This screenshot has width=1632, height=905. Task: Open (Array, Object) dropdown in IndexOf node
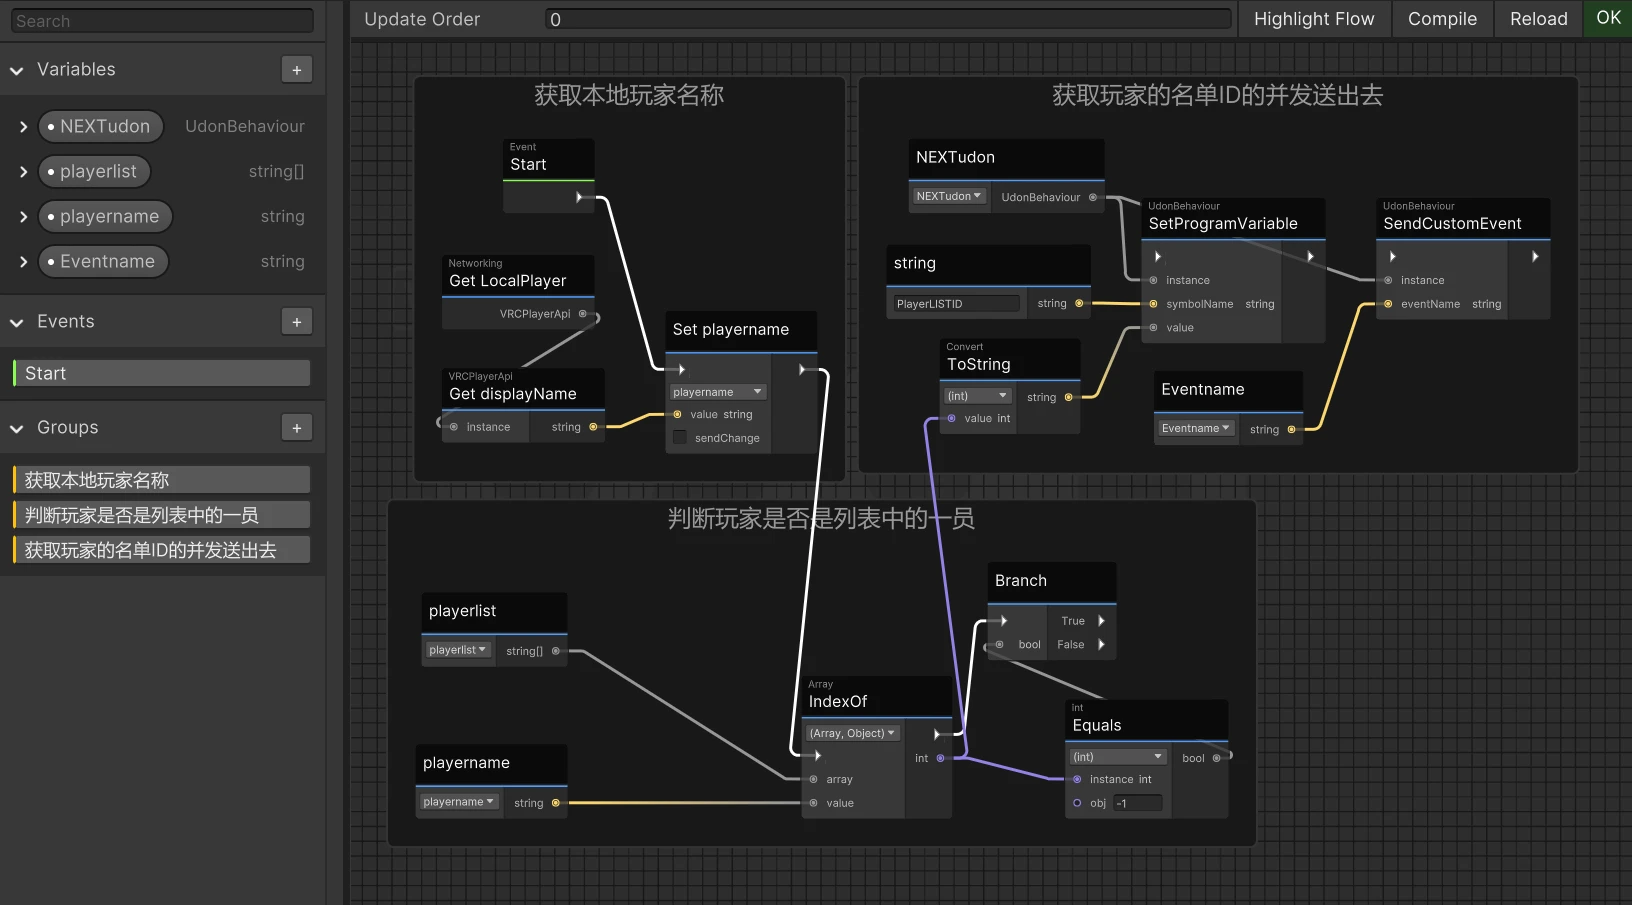853,733
